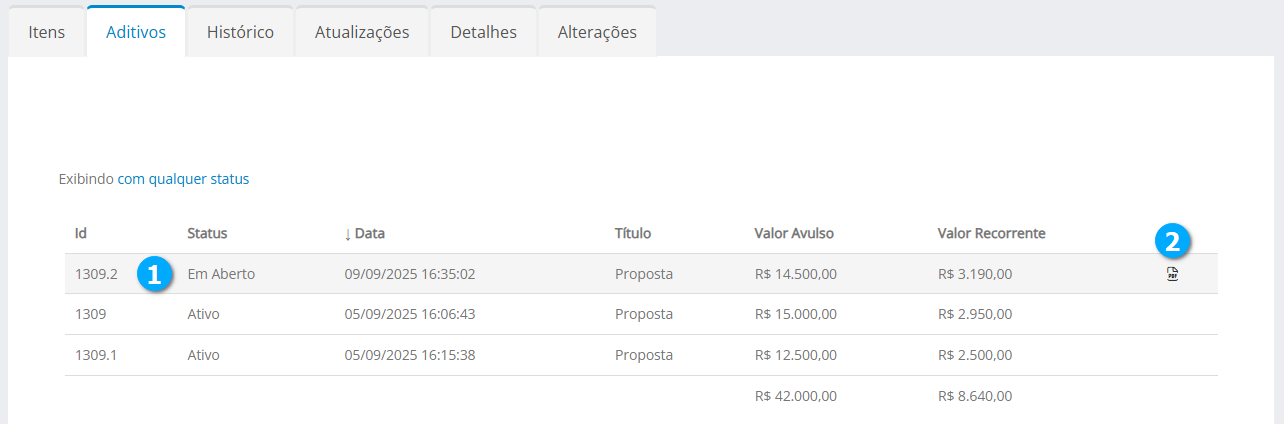Sort by the Título column header
1284x424 pixels.
coord(633,233)
